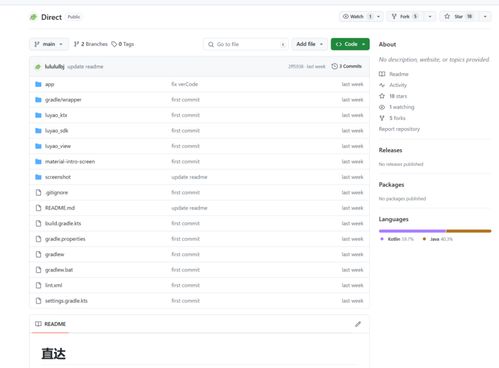Focus the Go to file search field
The image size is (499, 368).
(x=246, y=44)
